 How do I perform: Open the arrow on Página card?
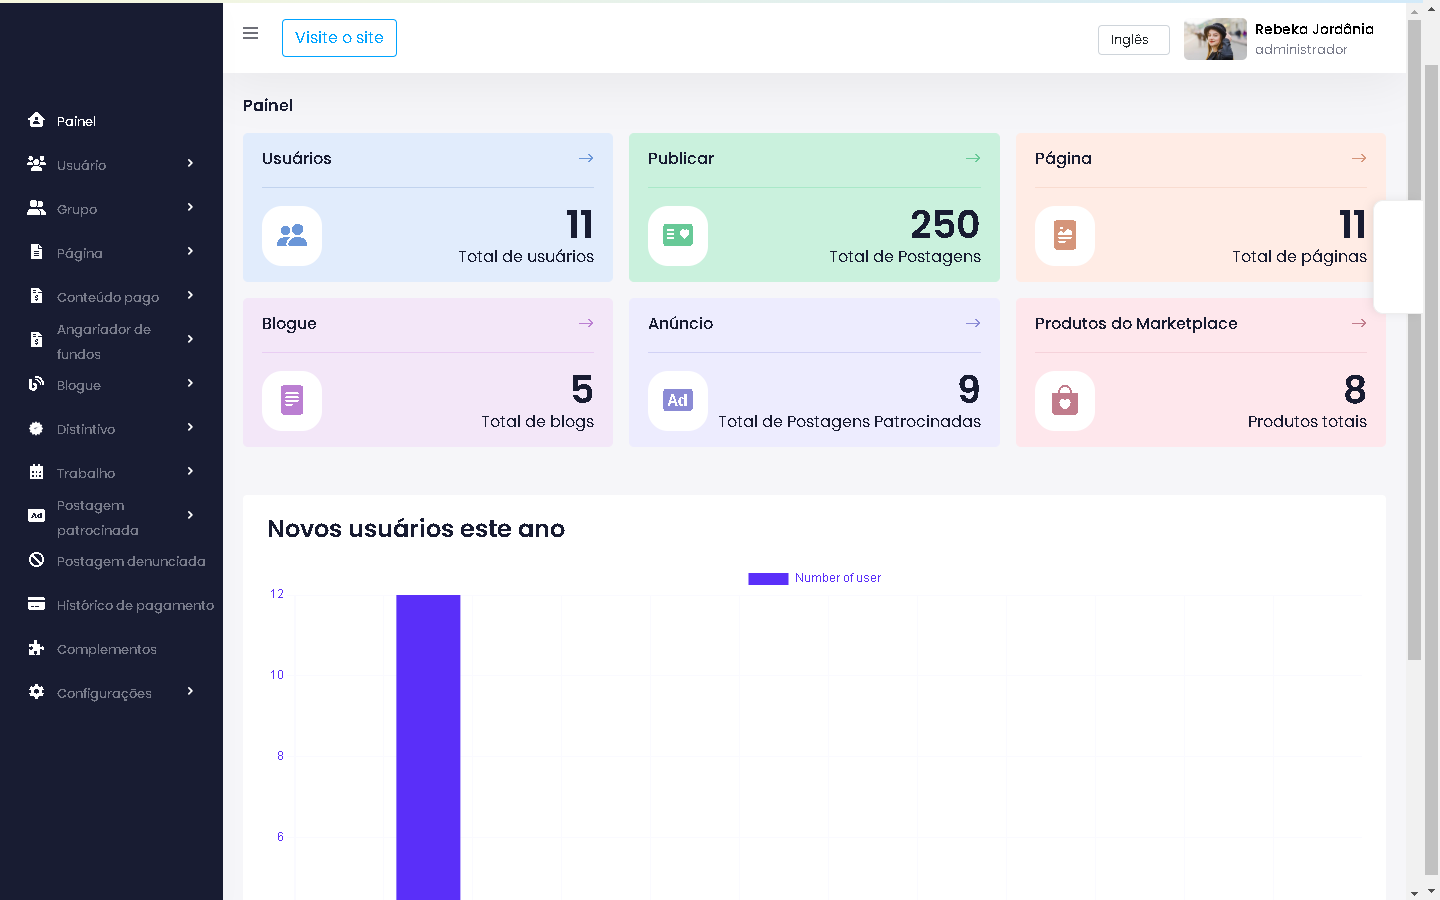[x=1358, y=158]
